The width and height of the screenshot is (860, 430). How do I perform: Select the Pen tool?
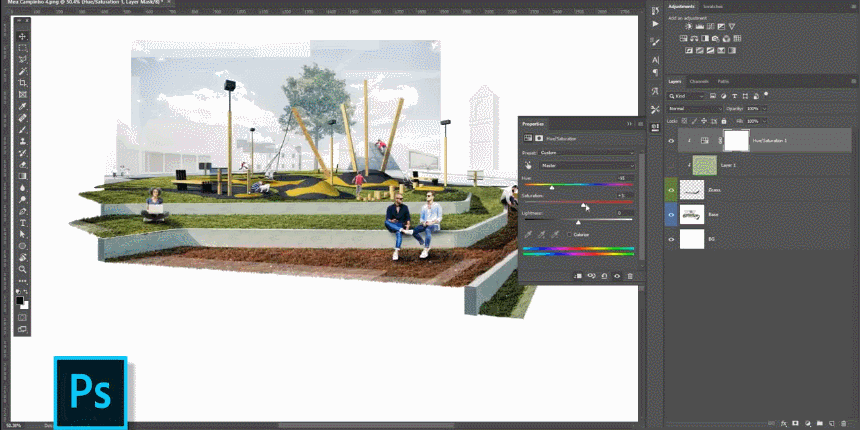(22, 211)
